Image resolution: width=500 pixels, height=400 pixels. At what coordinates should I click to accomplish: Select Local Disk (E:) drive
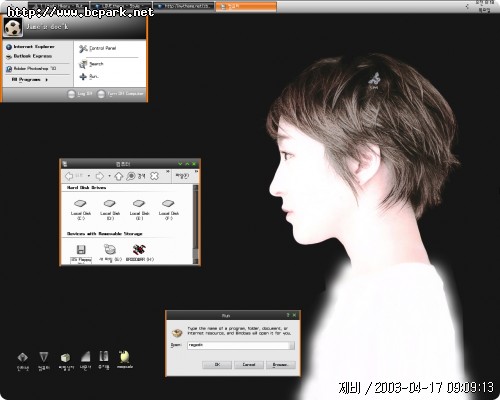[139, 210]
